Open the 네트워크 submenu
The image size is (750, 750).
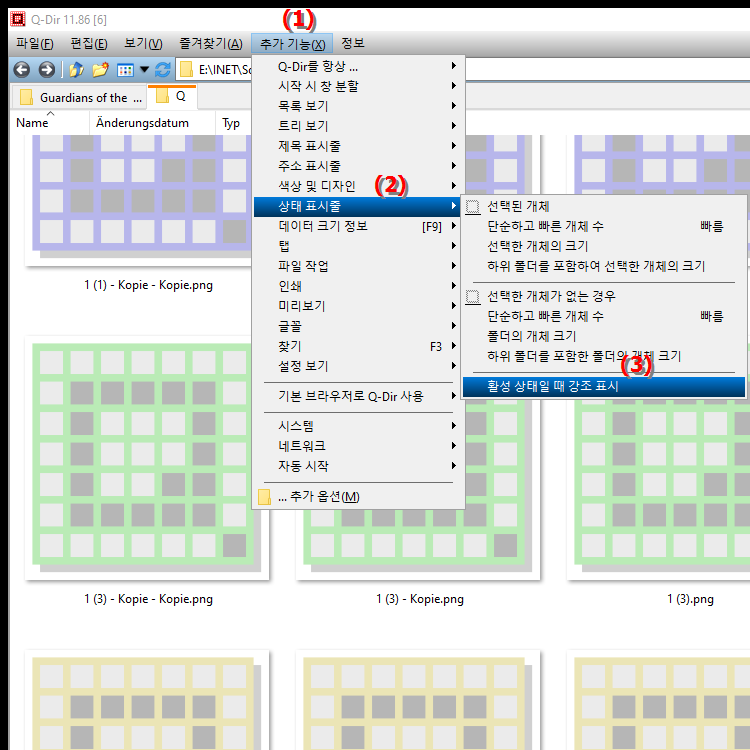pos(358,446)
